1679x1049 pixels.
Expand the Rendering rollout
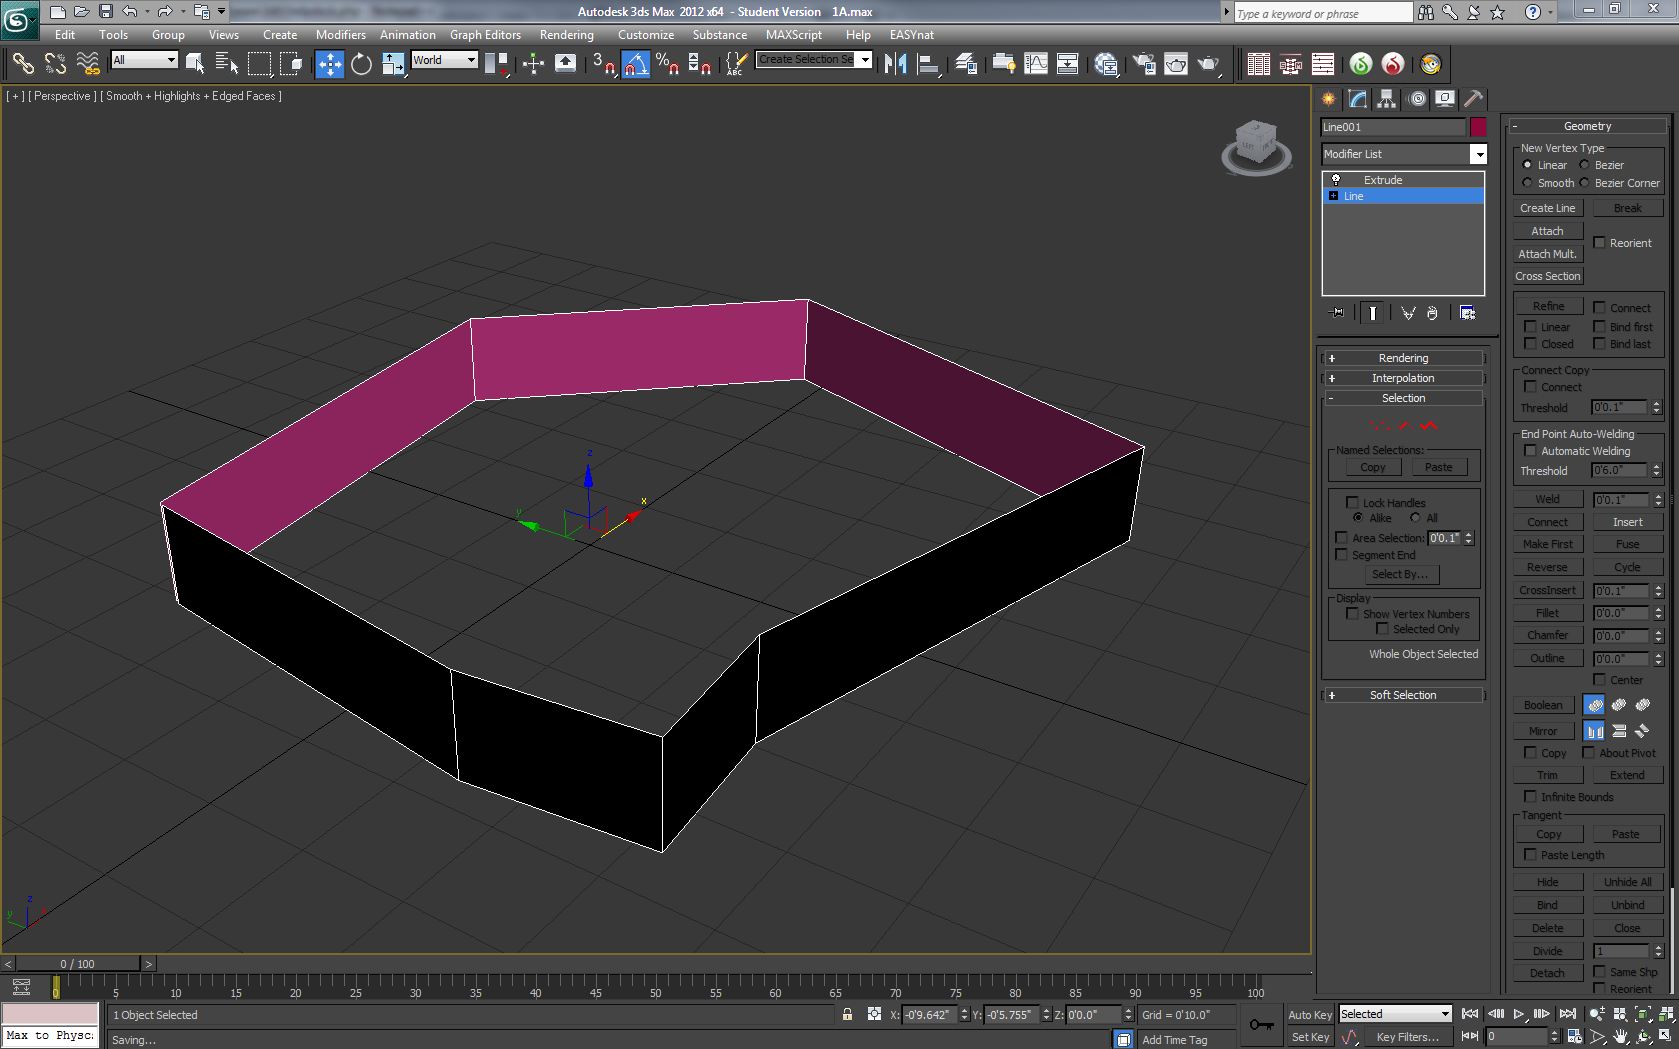(x=1402, y=358)
